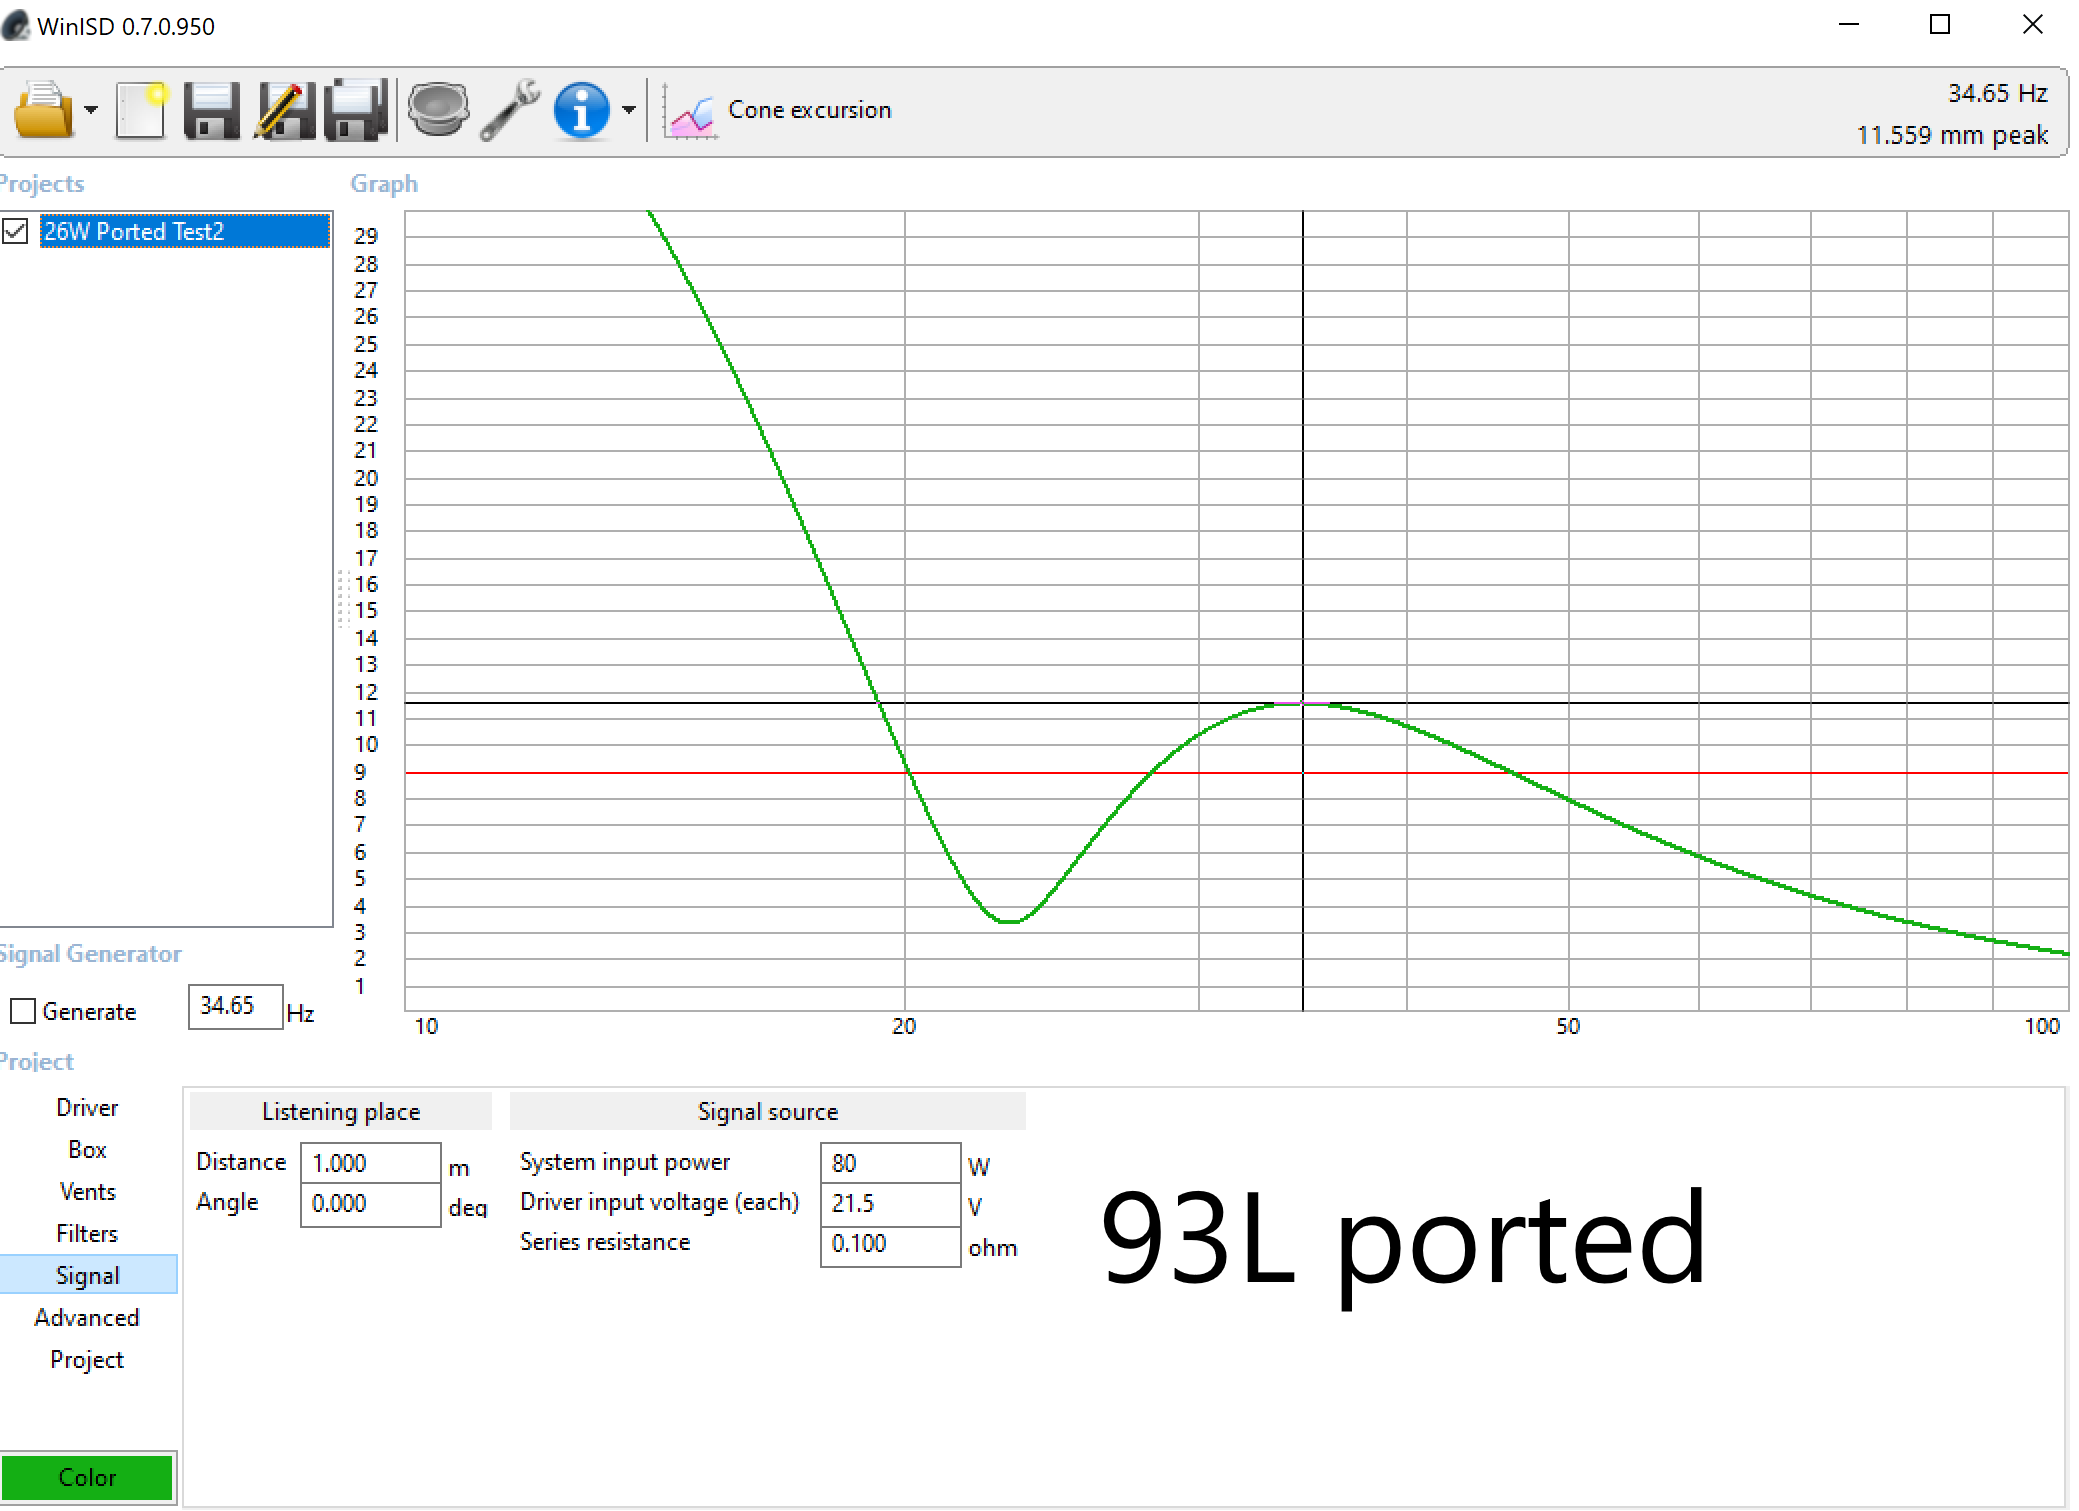2079x1511 pixels.
Task: Enable the Generate signal checkbox
Action: point(22,1011)
